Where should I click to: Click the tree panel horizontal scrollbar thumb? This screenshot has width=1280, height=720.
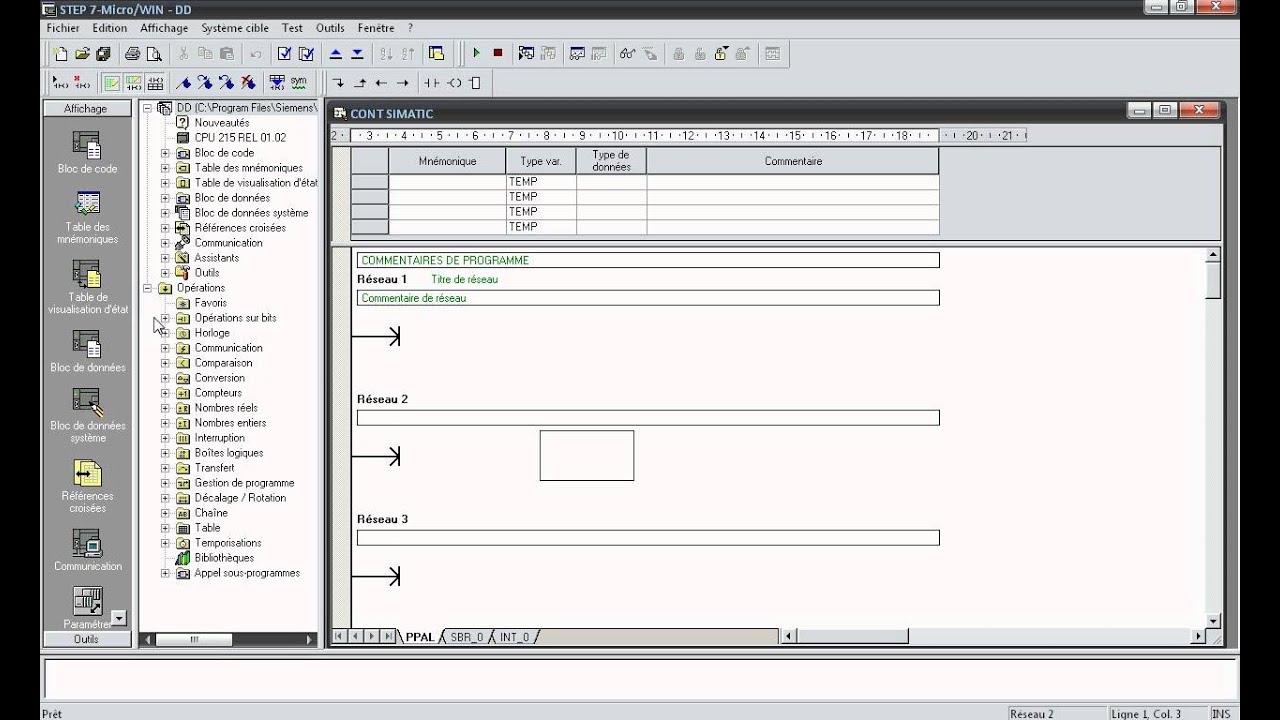pos(194,639)
